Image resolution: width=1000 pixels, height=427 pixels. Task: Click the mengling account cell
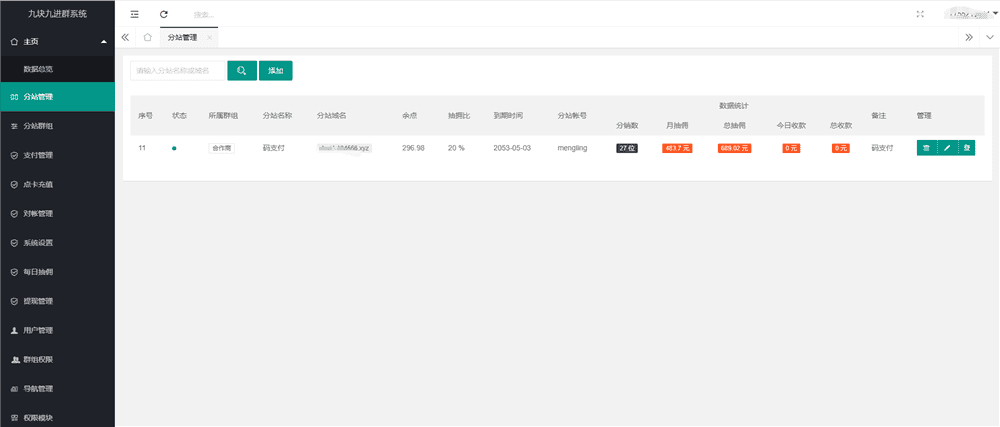572,148
